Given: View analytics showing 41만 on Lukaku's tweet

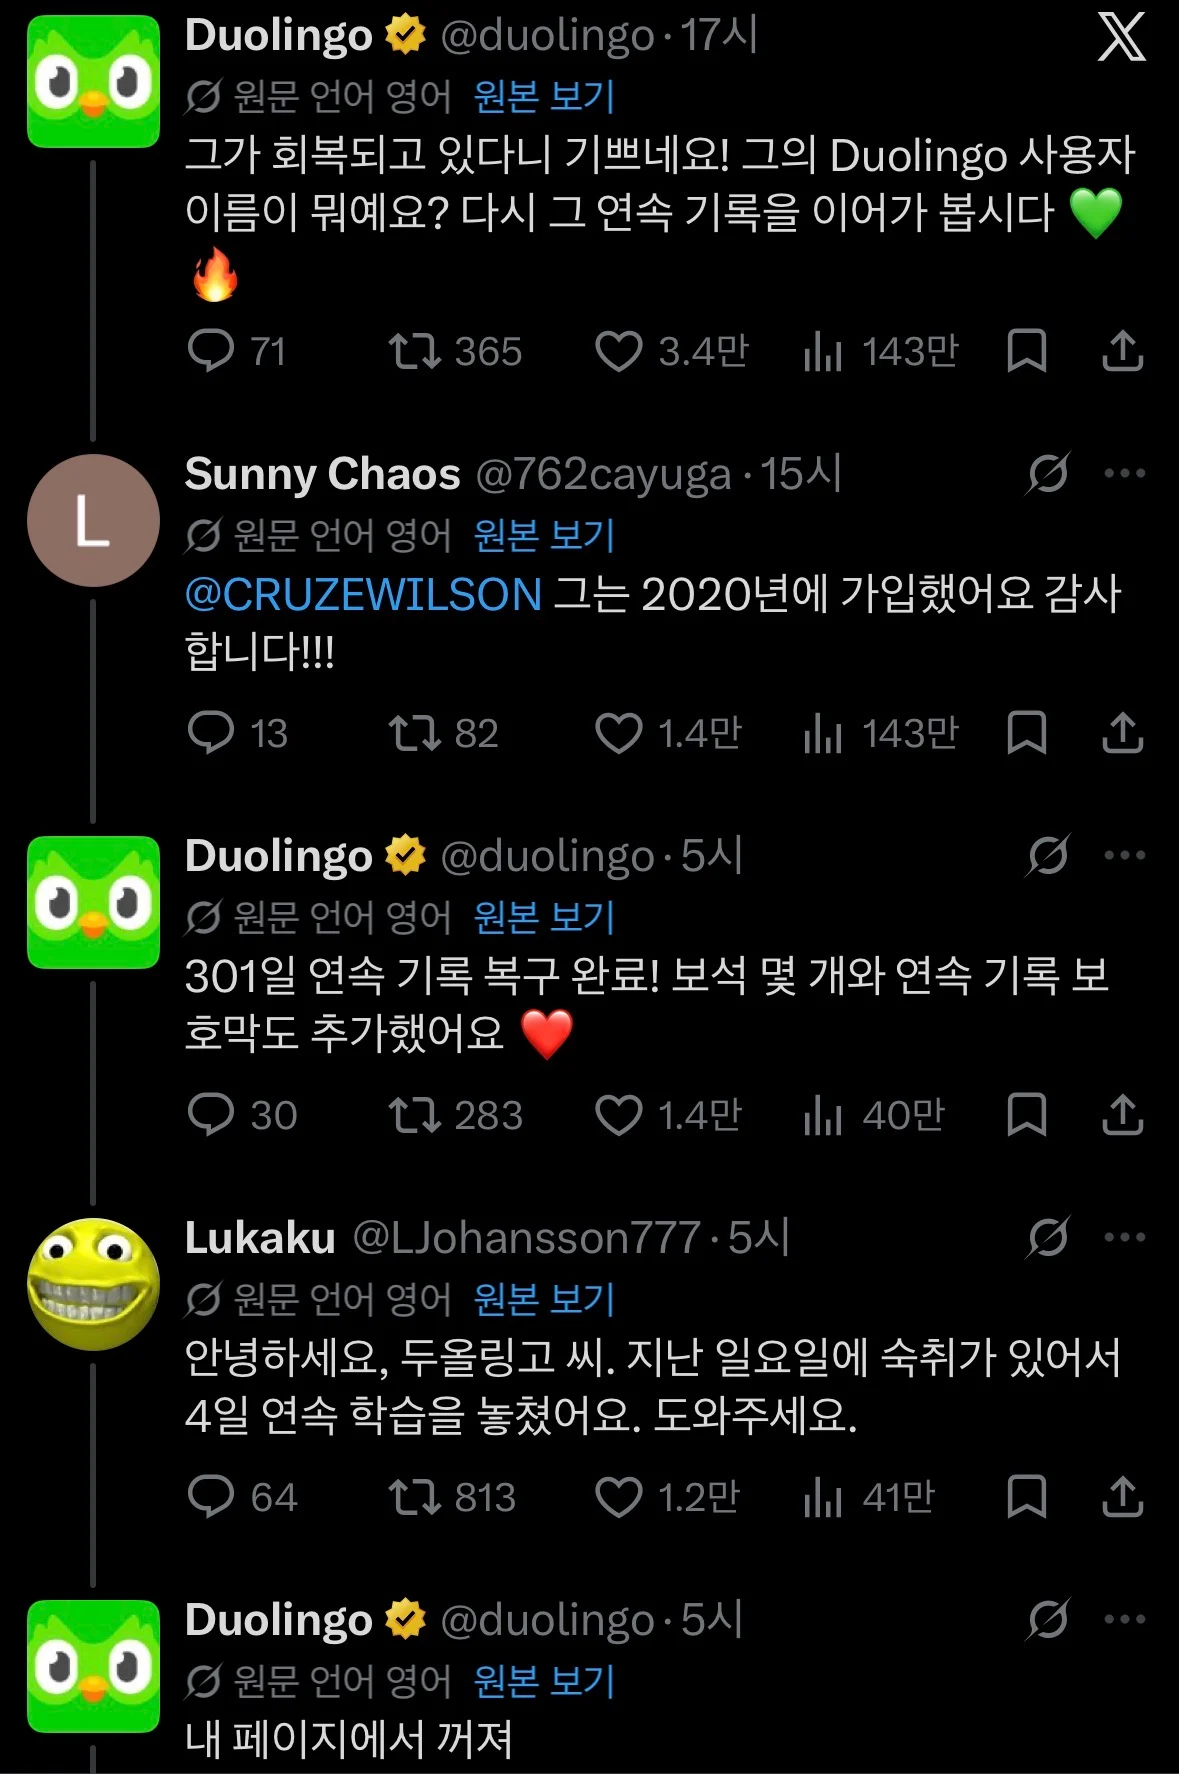Looking at the screenshot, I should [868, 1497].
